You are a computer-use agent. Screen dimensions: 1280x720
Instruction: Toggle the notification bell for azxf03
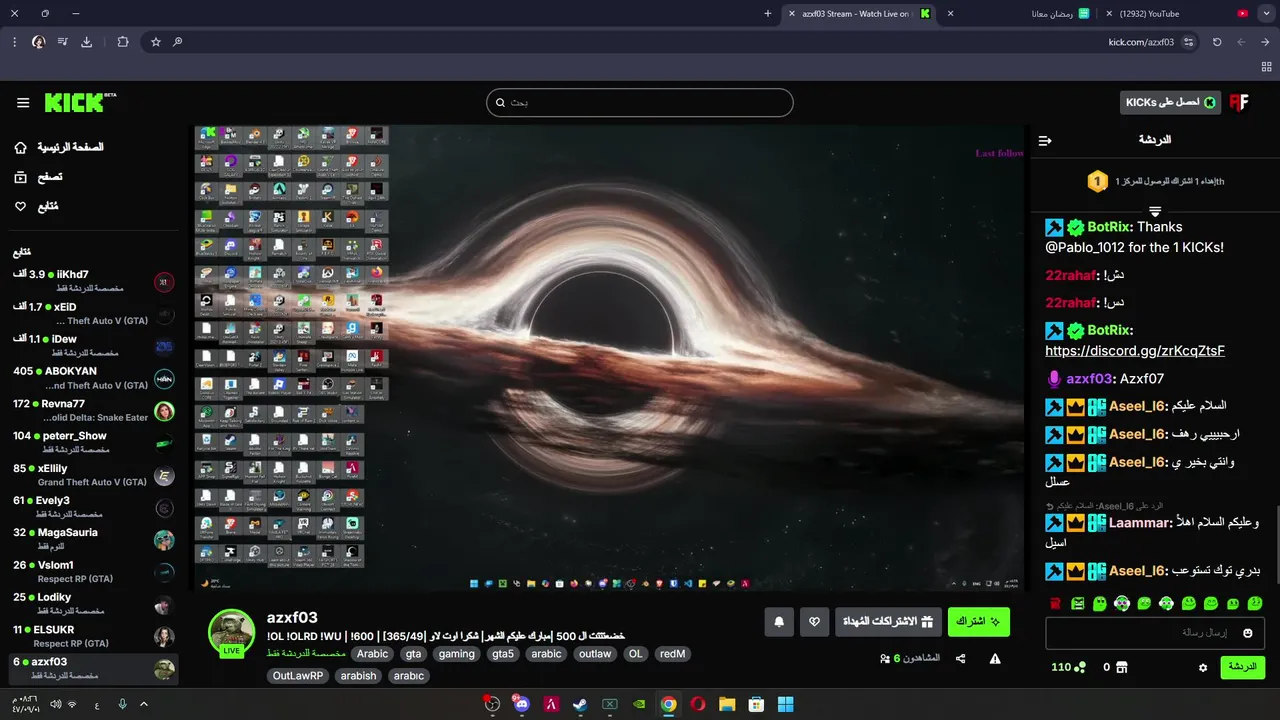pyautogui.click(x=779, y=622)
